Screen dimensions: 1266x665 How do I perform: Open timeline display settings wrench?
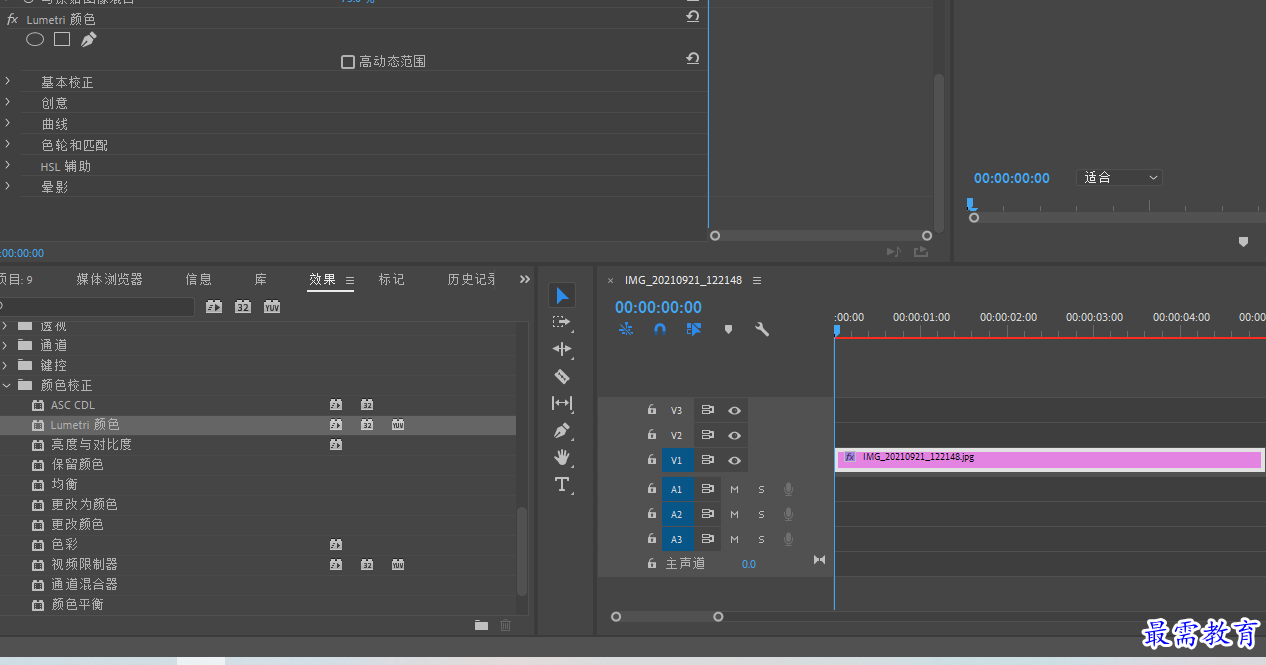click(762, 329)
